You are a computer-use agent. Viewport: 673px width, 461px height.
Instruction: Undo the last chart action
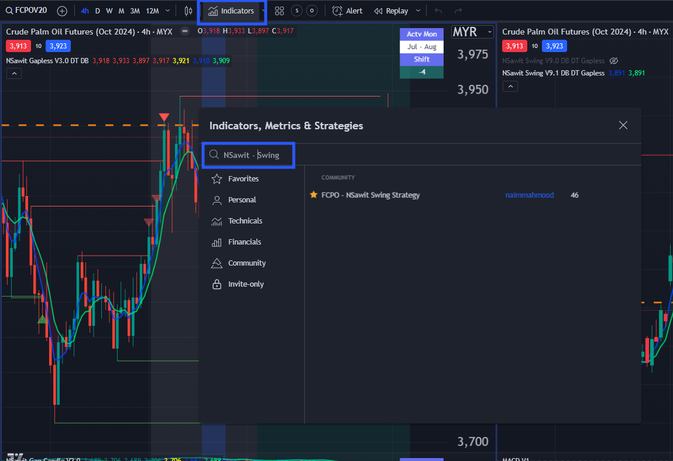pos(438,11)
